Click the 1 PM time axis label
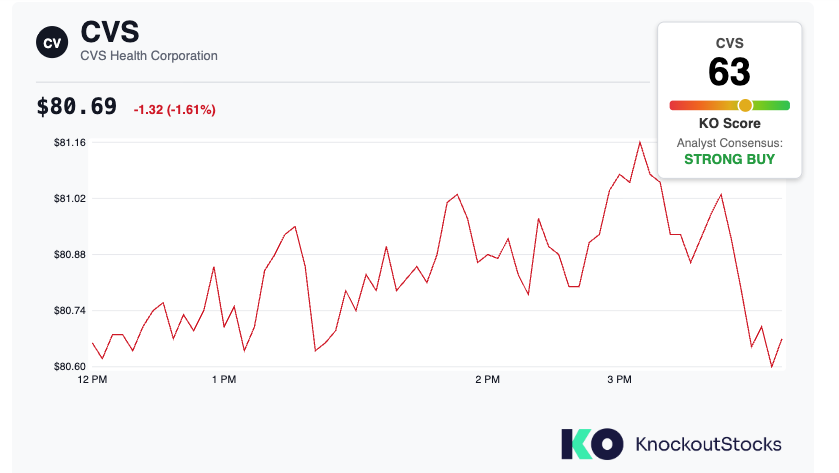Viewport: 839px width, 473px height. coord(224,379)
